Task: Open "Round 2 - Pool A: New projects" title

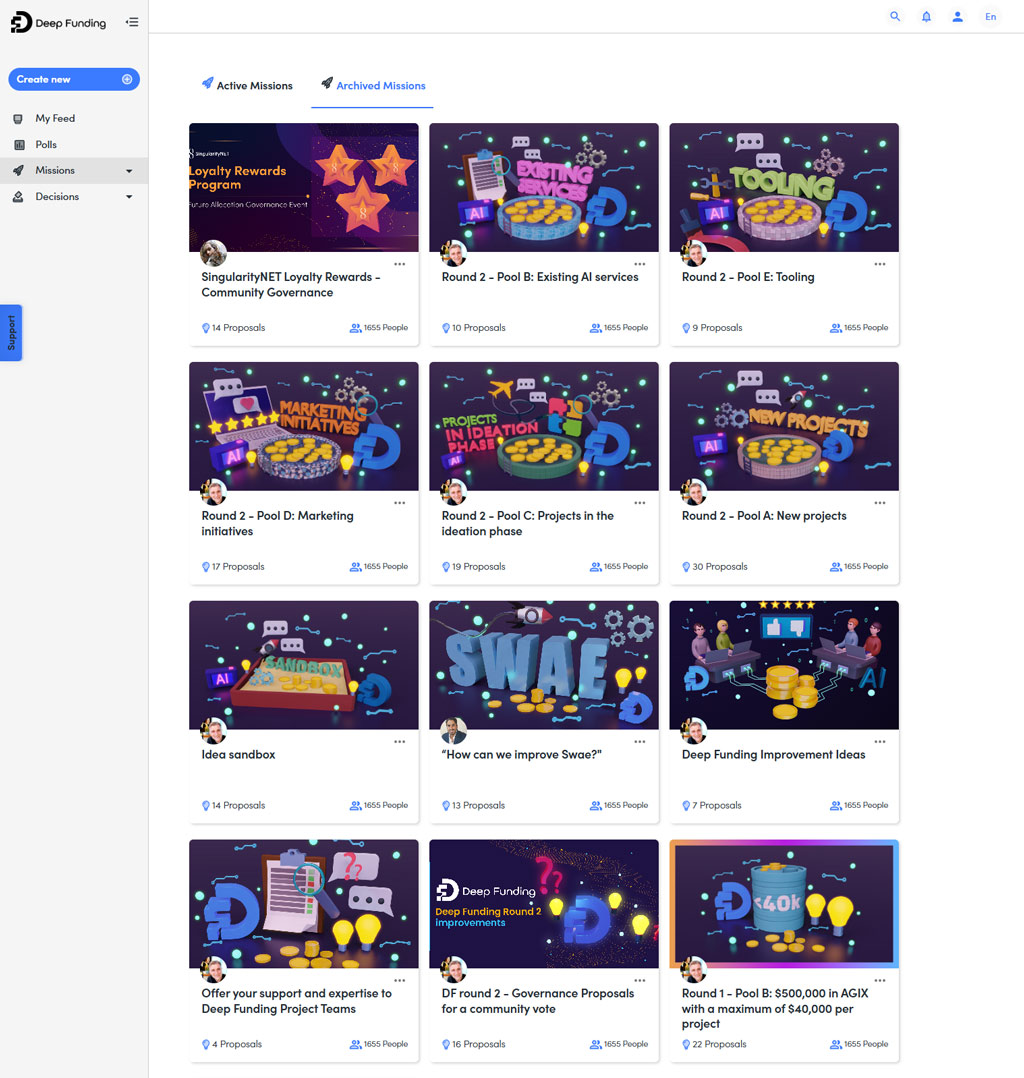Action: 764,516
